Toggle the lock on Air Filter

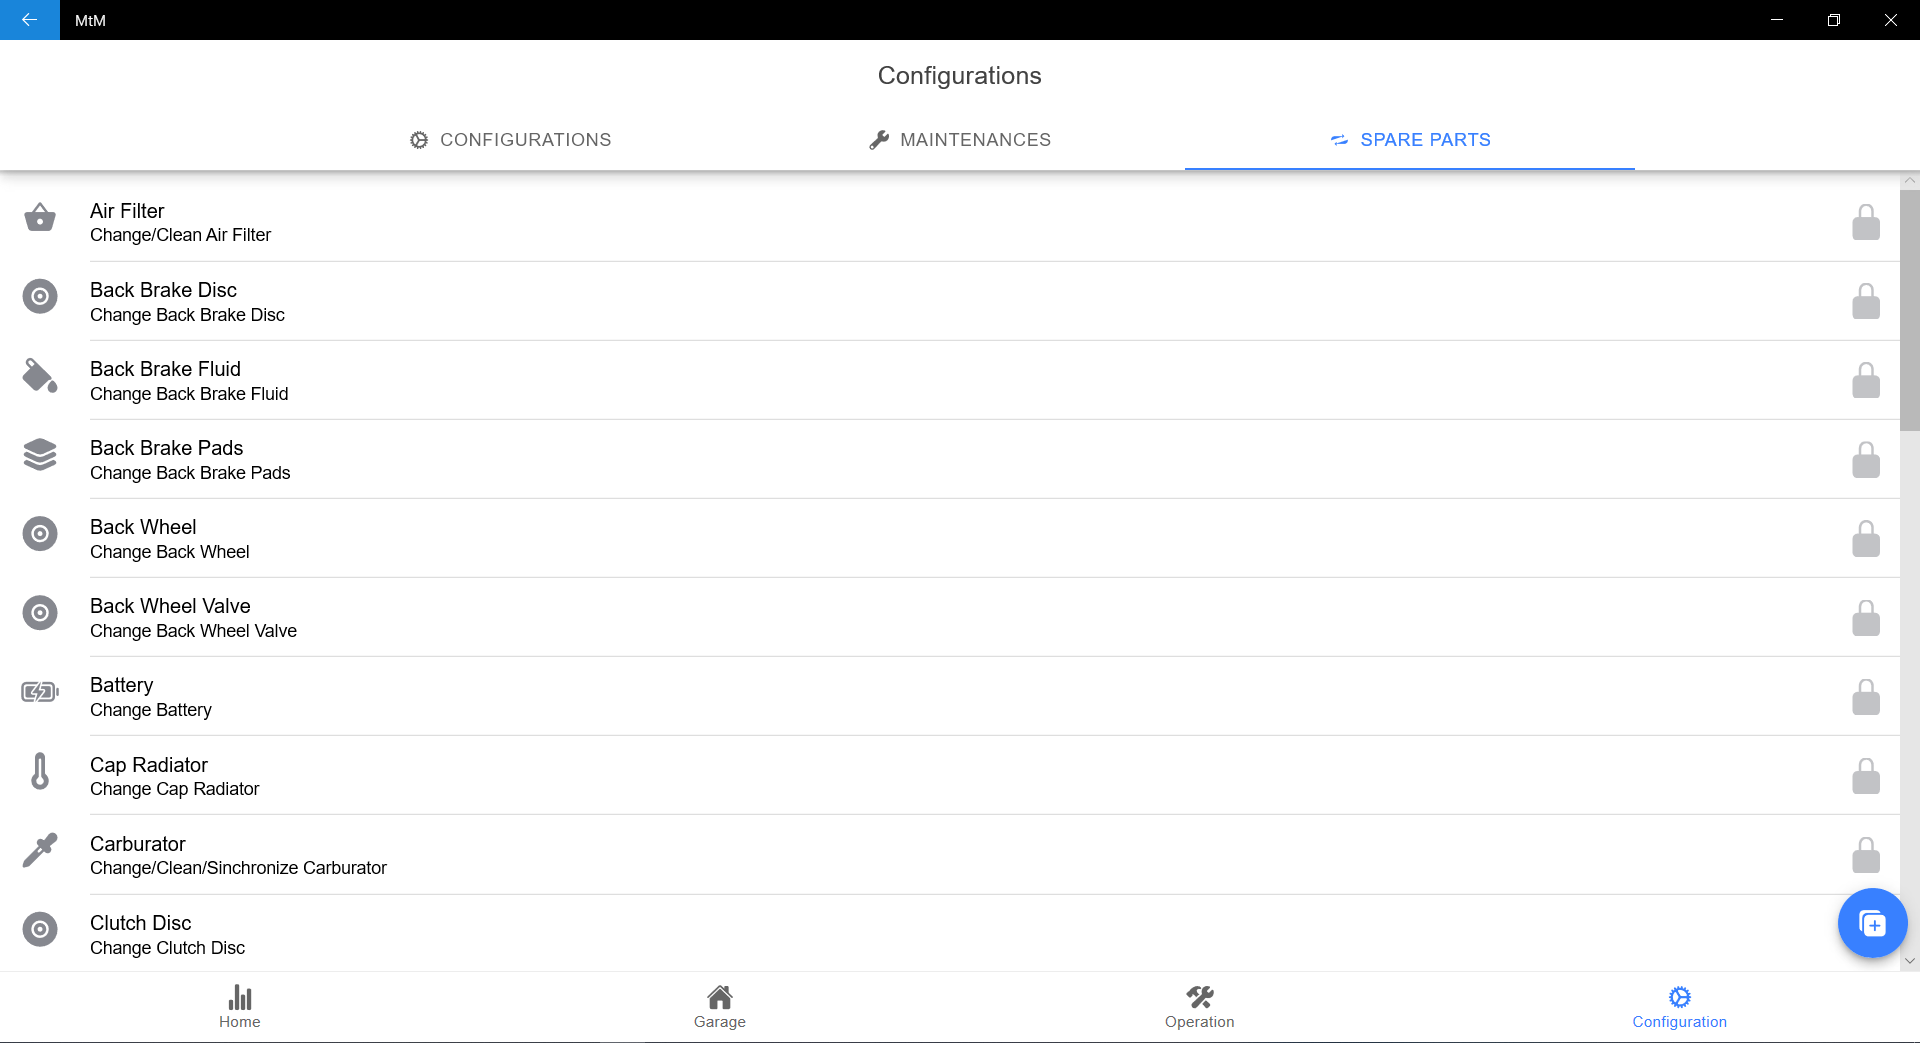tap(1865, 222)
